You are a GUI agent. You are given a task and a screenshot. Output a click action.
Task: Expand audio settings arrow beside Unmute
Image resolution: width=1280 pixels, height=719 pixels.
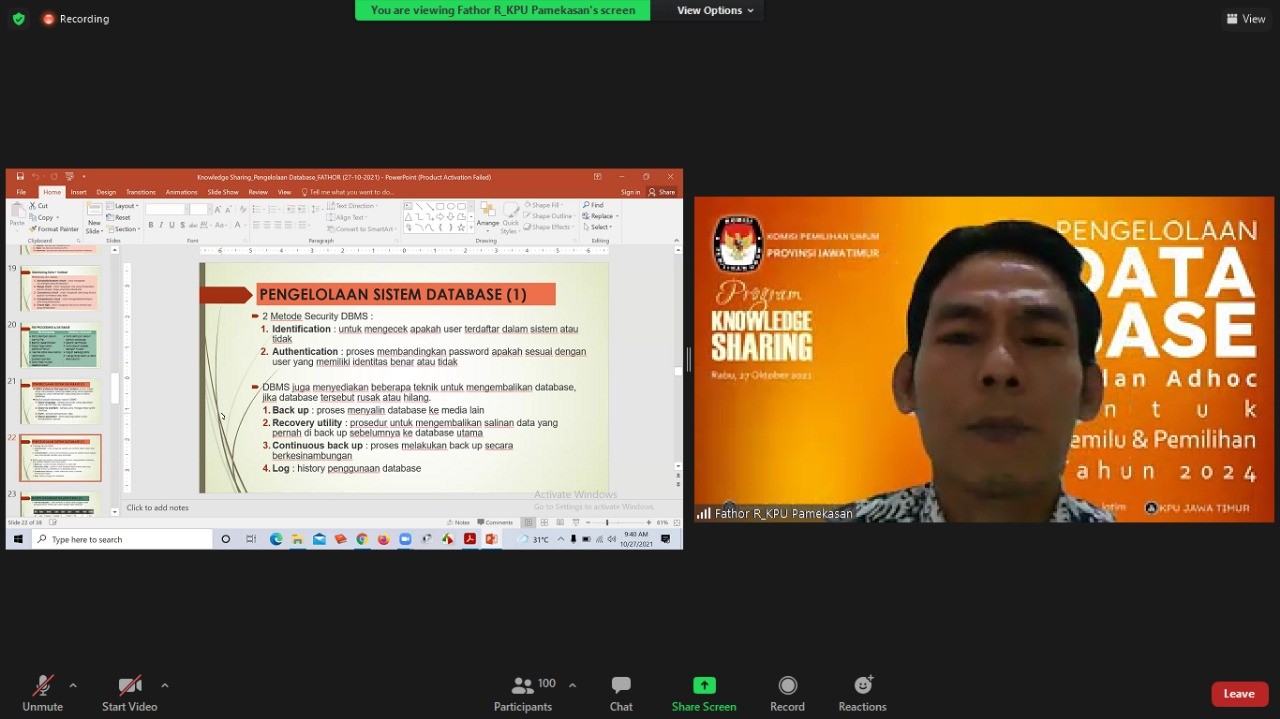[73, 685]
